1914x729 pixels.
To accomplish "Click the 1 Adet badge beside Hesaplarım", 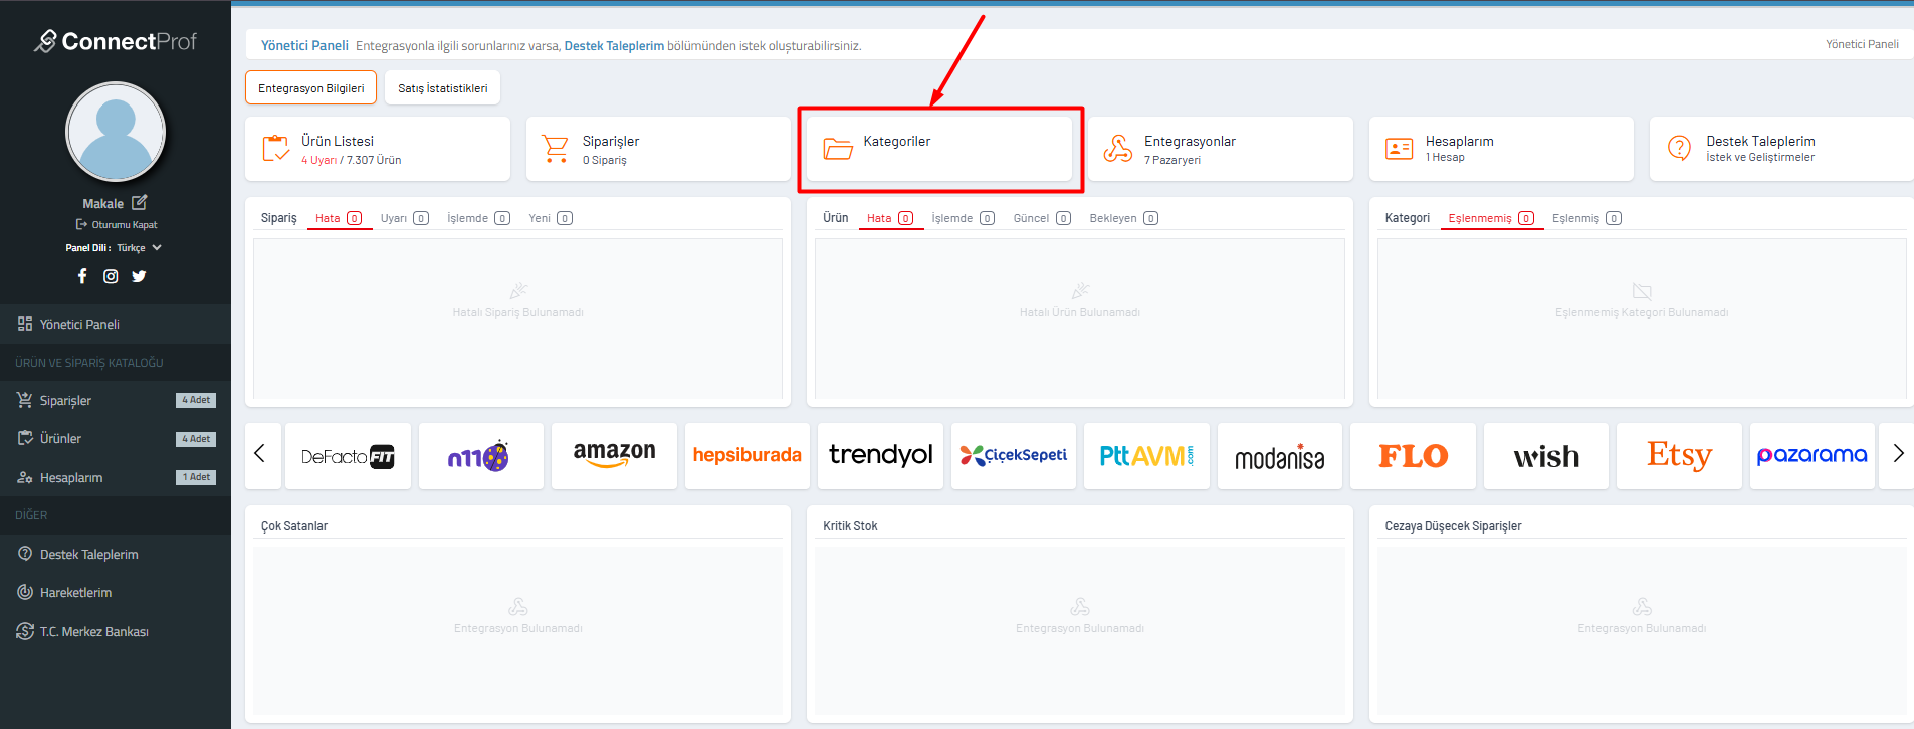I will [196, 477].
